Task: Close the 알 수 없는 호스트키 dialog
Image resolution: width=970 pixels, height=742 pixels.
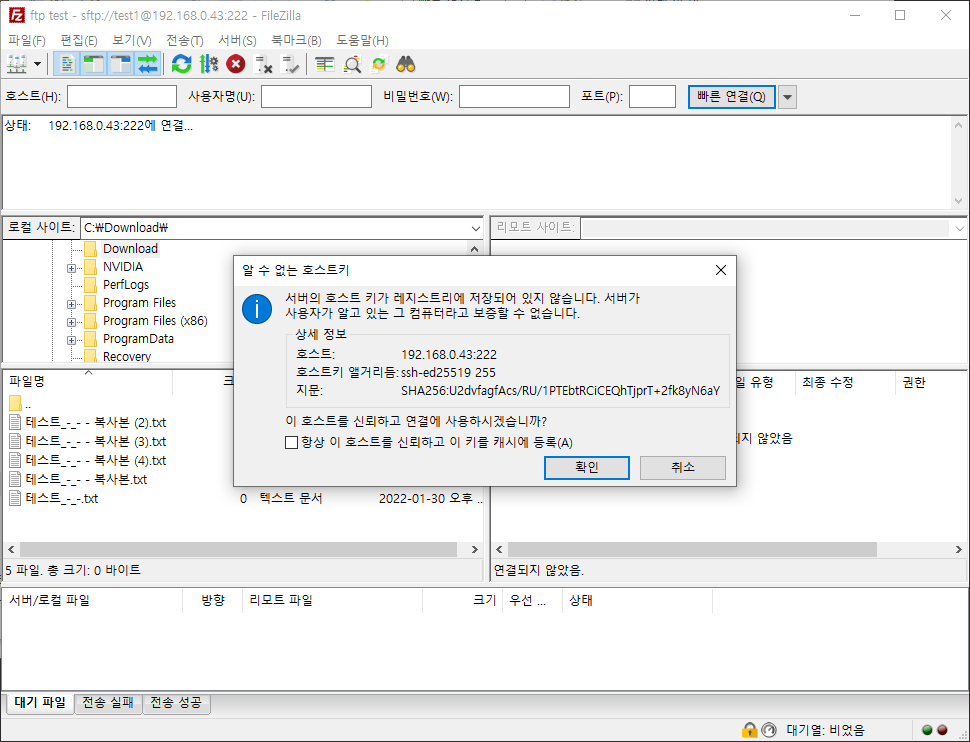Action: pos(721,270)
